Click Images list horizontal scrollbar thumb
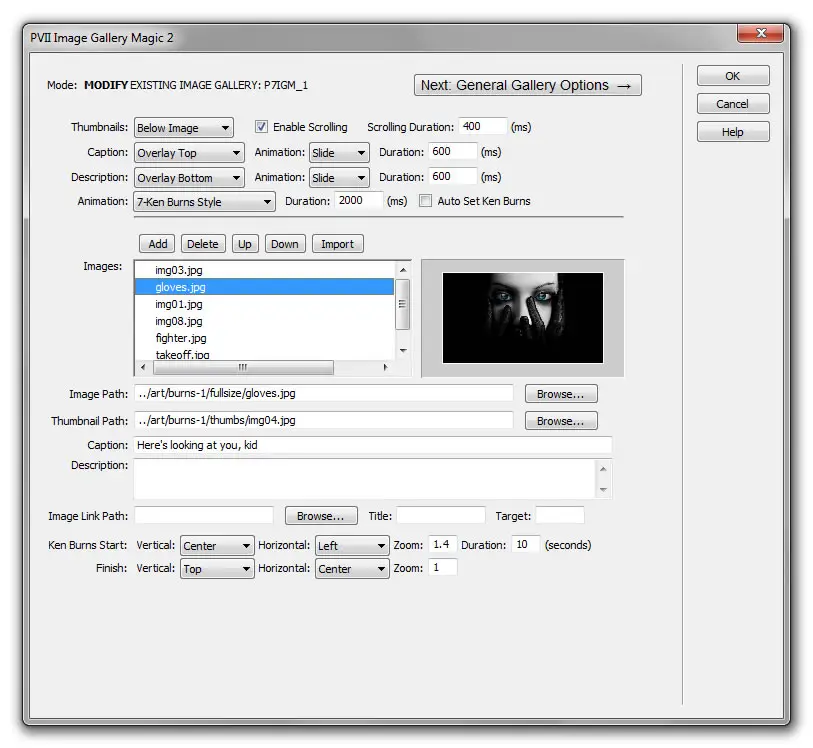Viewport: 813px width, 748px height. [243, 367]
